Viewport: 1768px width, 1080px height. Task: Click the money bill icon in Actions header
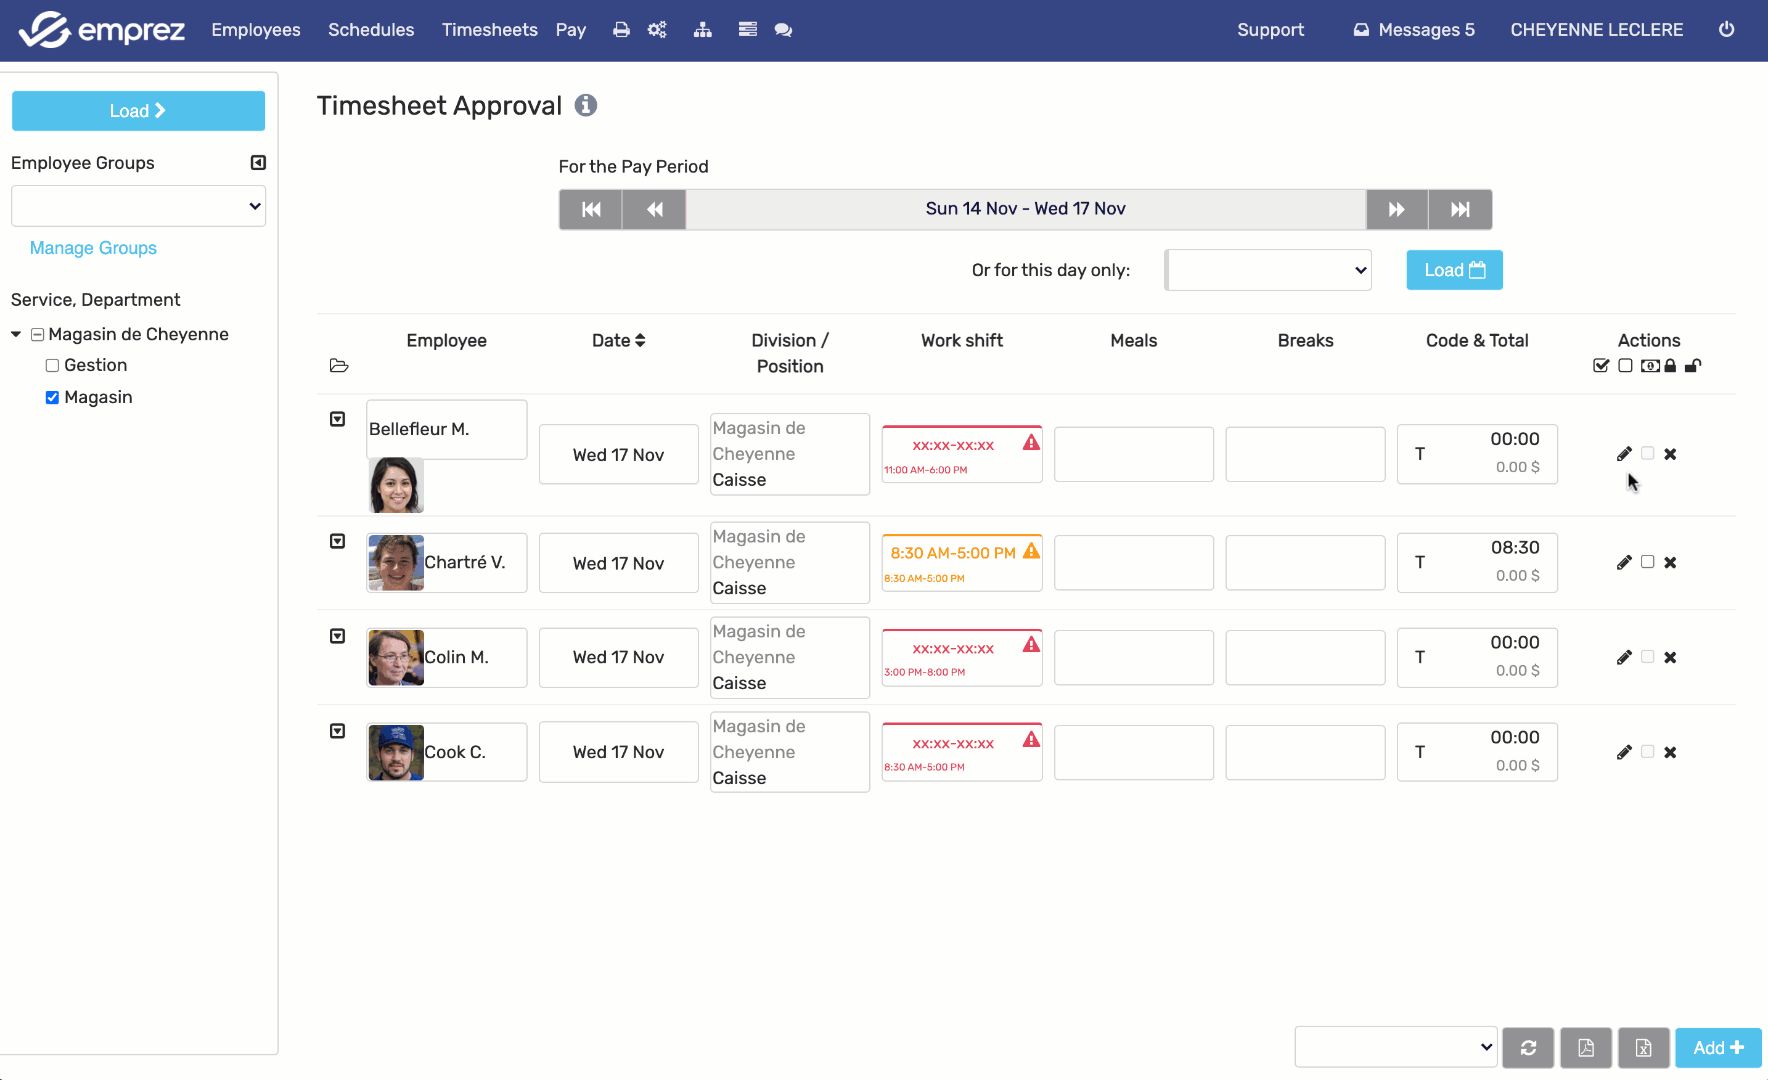coord(1650,366)
